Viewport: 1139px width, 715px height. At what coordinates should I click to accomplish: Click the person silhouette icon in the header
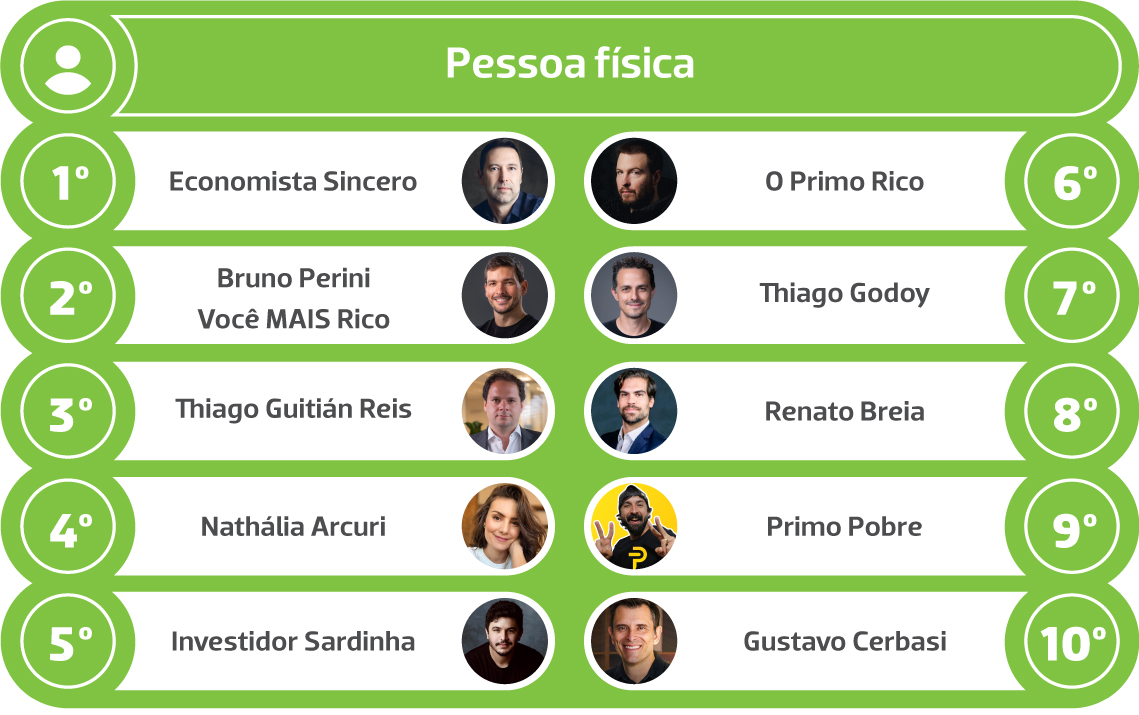pyautogui.click(x=68, y=67)
